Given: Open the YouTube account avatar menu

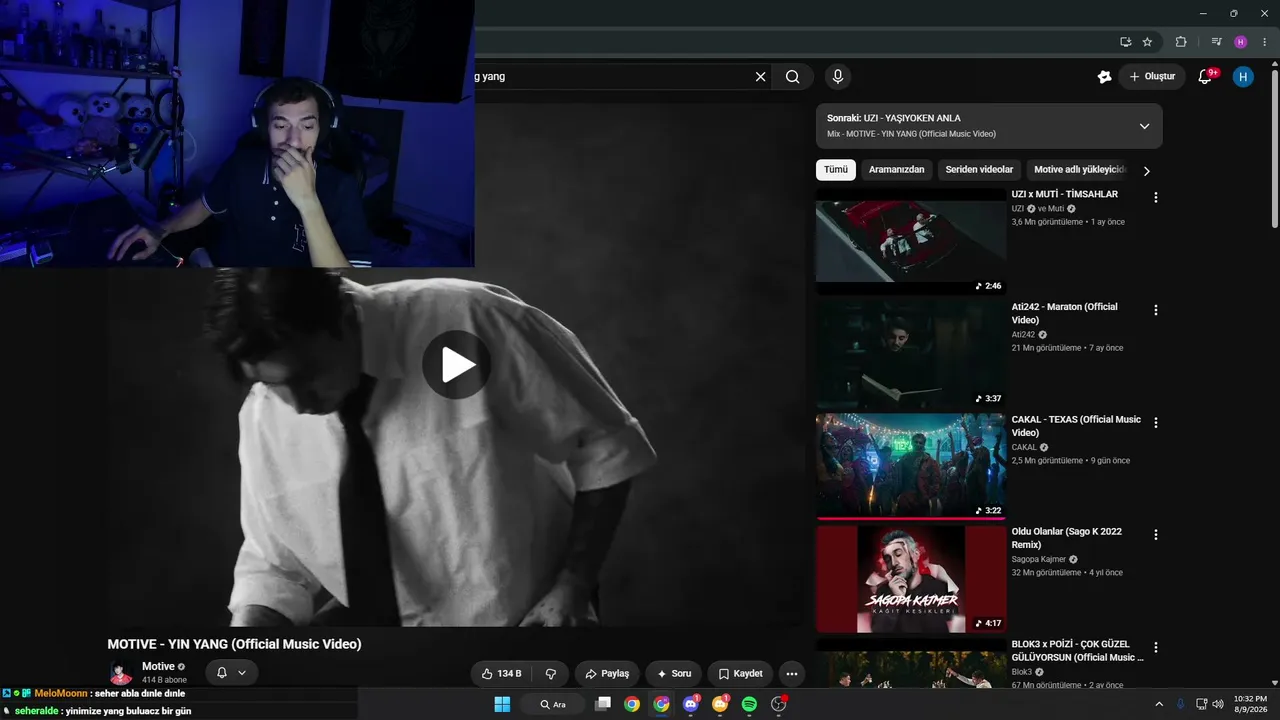Looking at the screenshot, I should [x=1243, y=77].
